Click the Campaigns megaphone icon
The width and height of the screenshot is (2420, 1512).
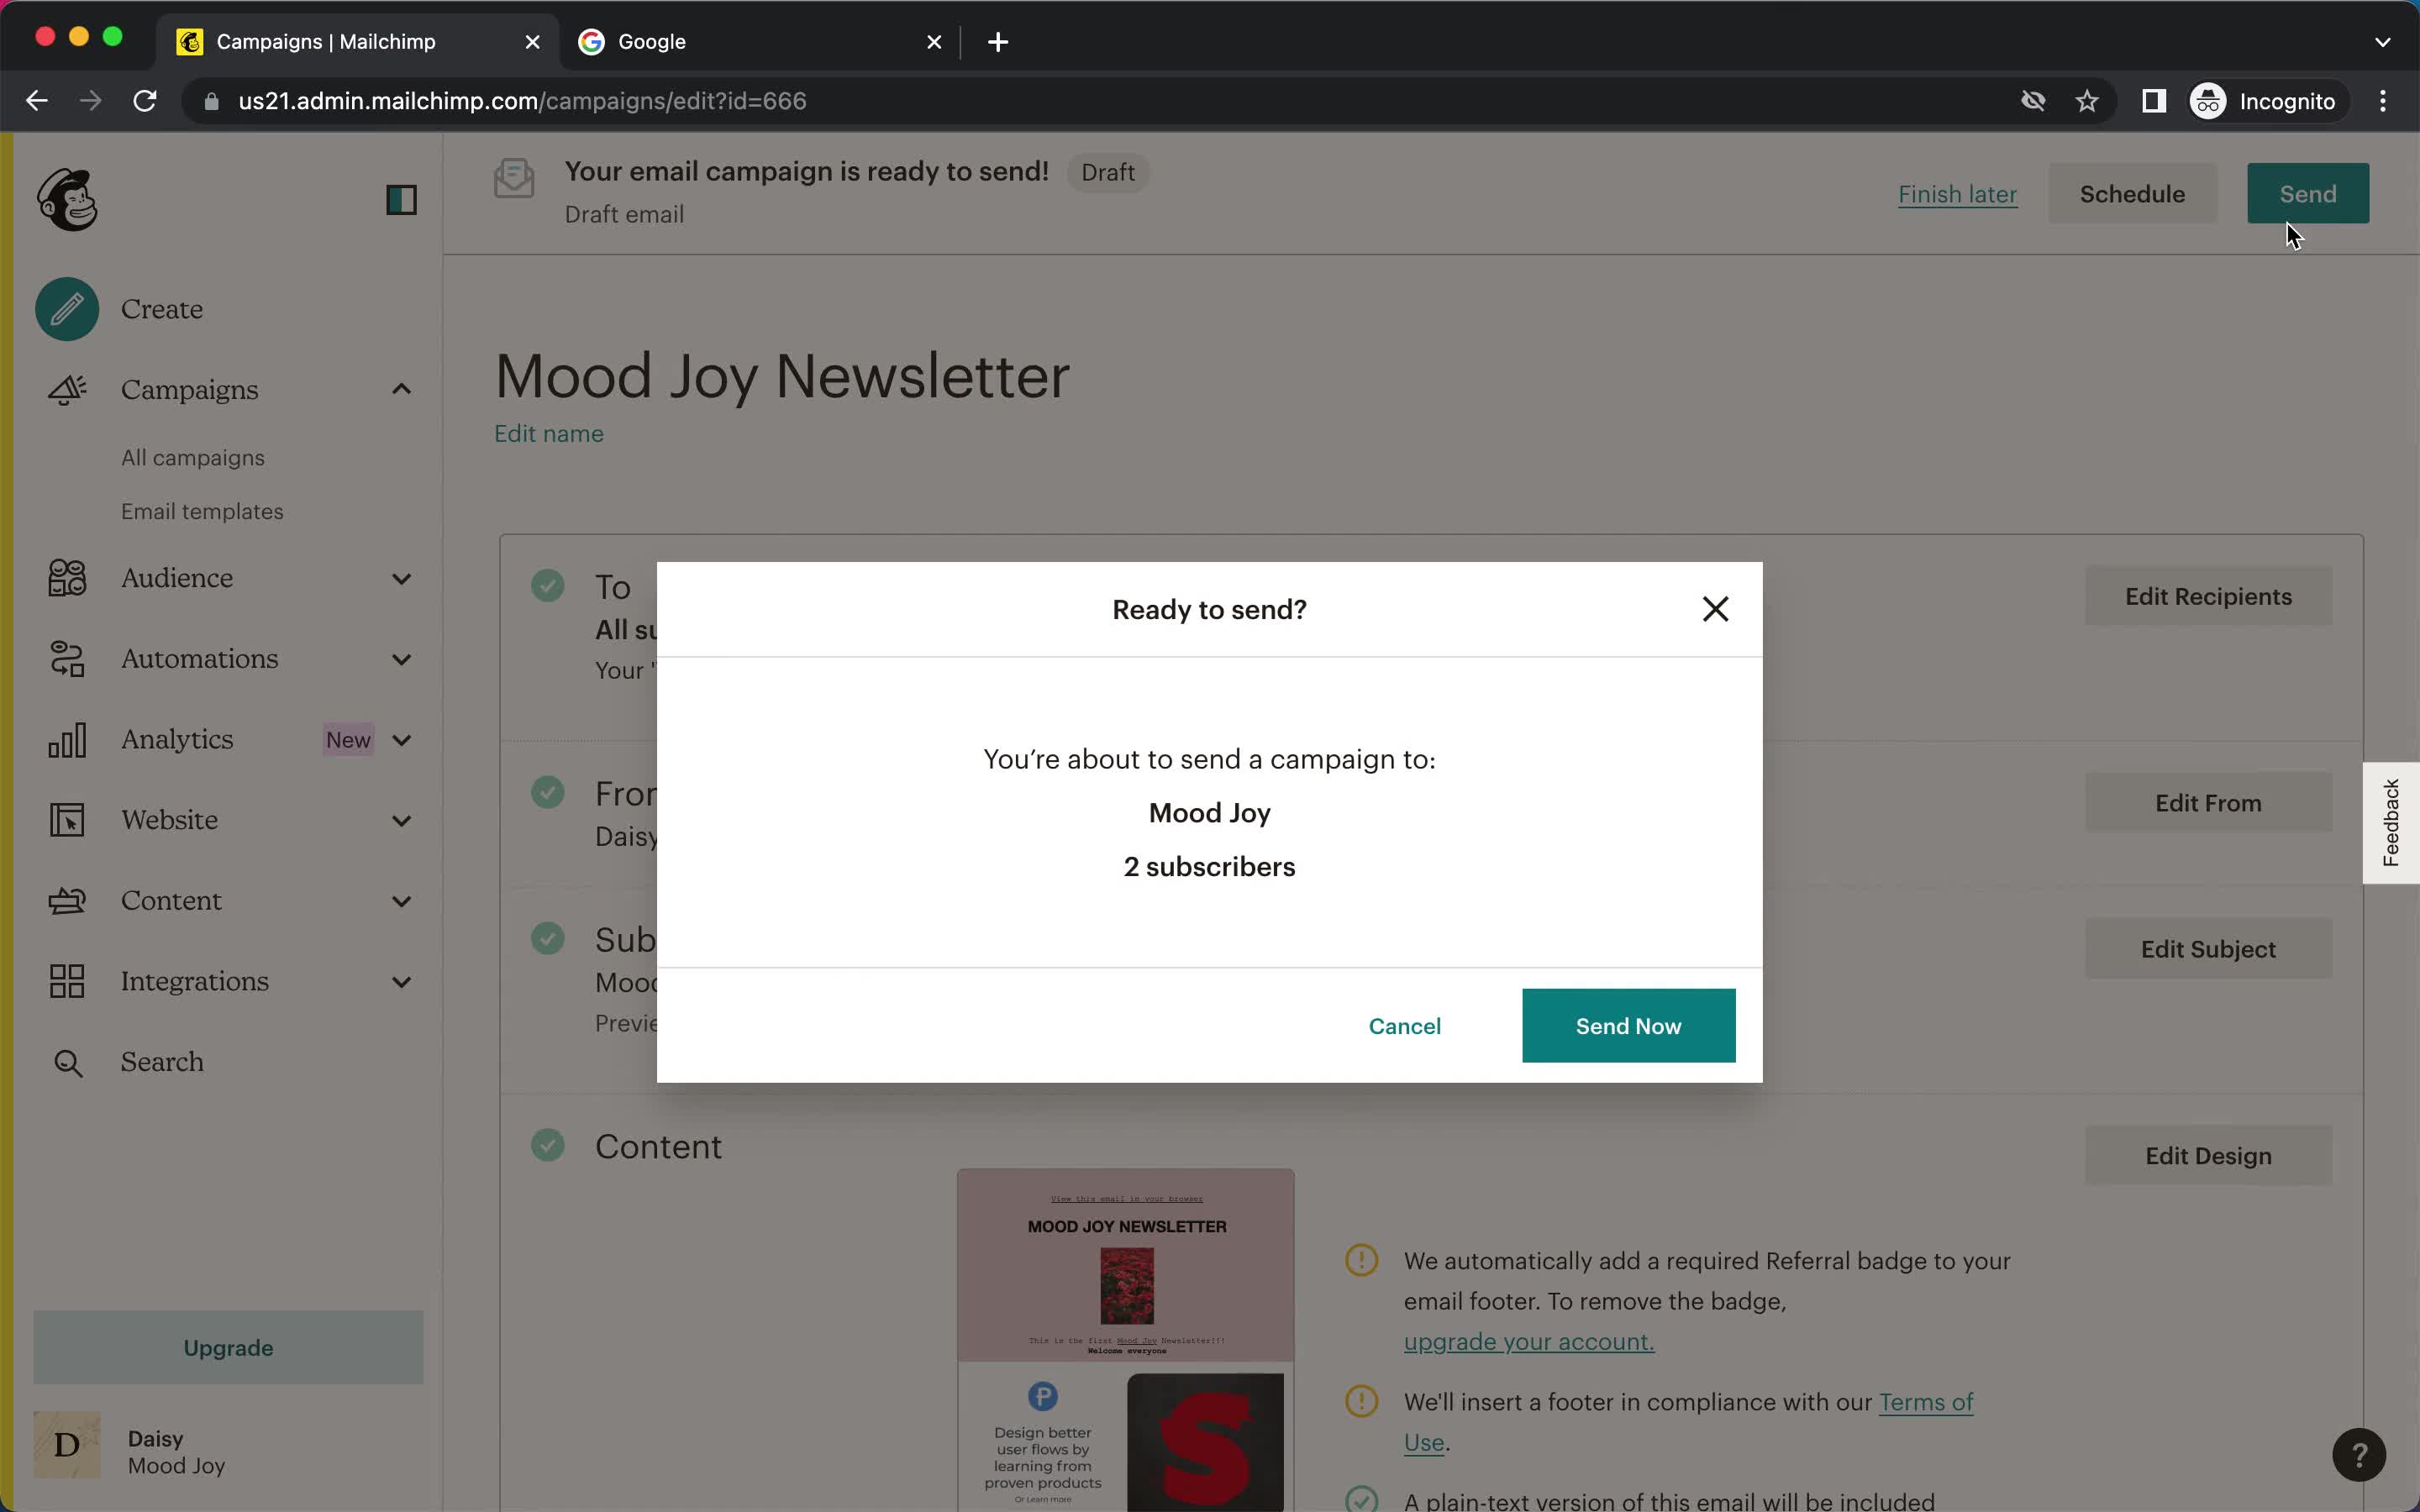point(65,386)
